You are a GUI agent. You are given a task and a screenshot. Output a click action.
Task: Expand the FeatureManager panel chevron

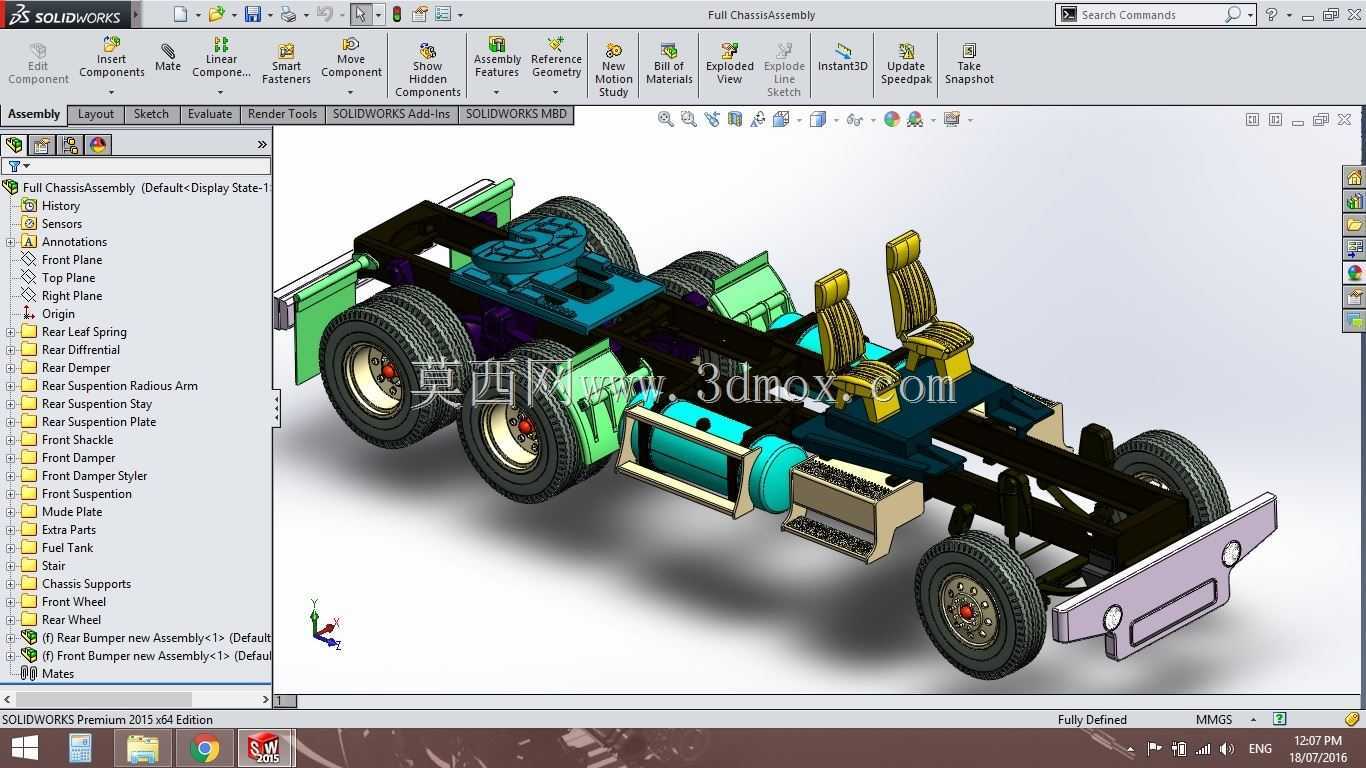(262, 145)
